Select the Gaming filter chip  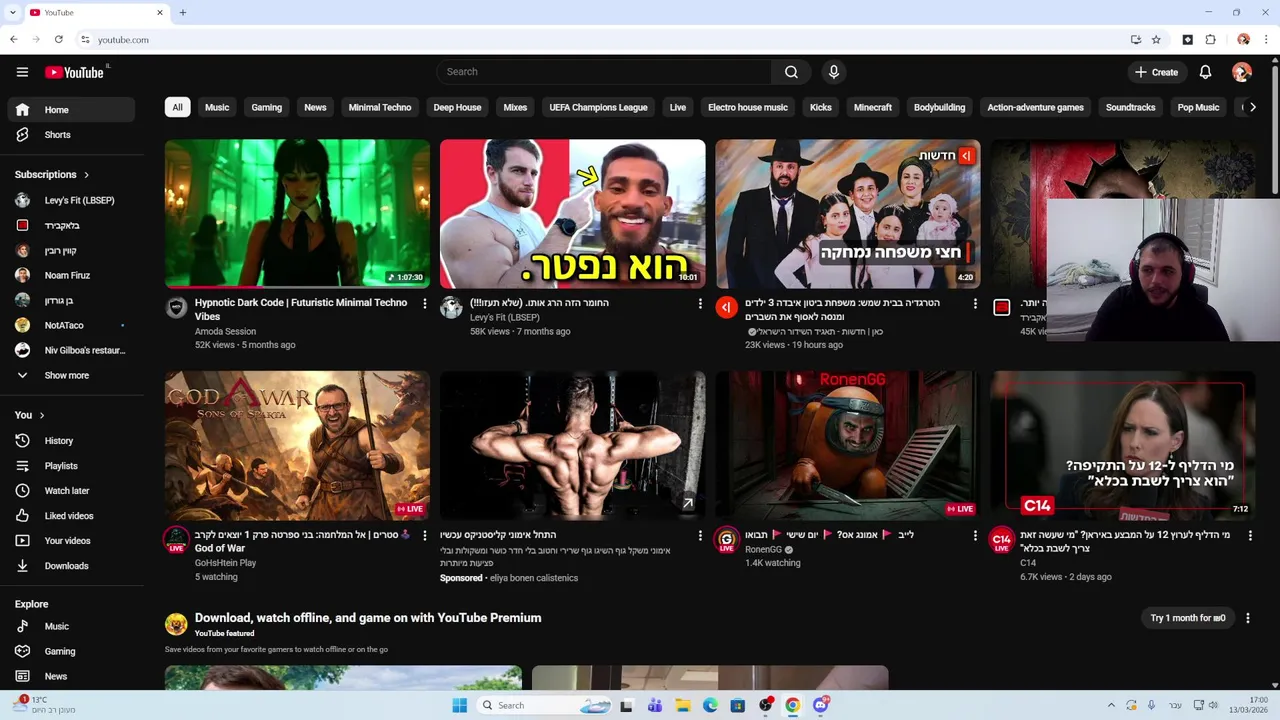[266, 107]
